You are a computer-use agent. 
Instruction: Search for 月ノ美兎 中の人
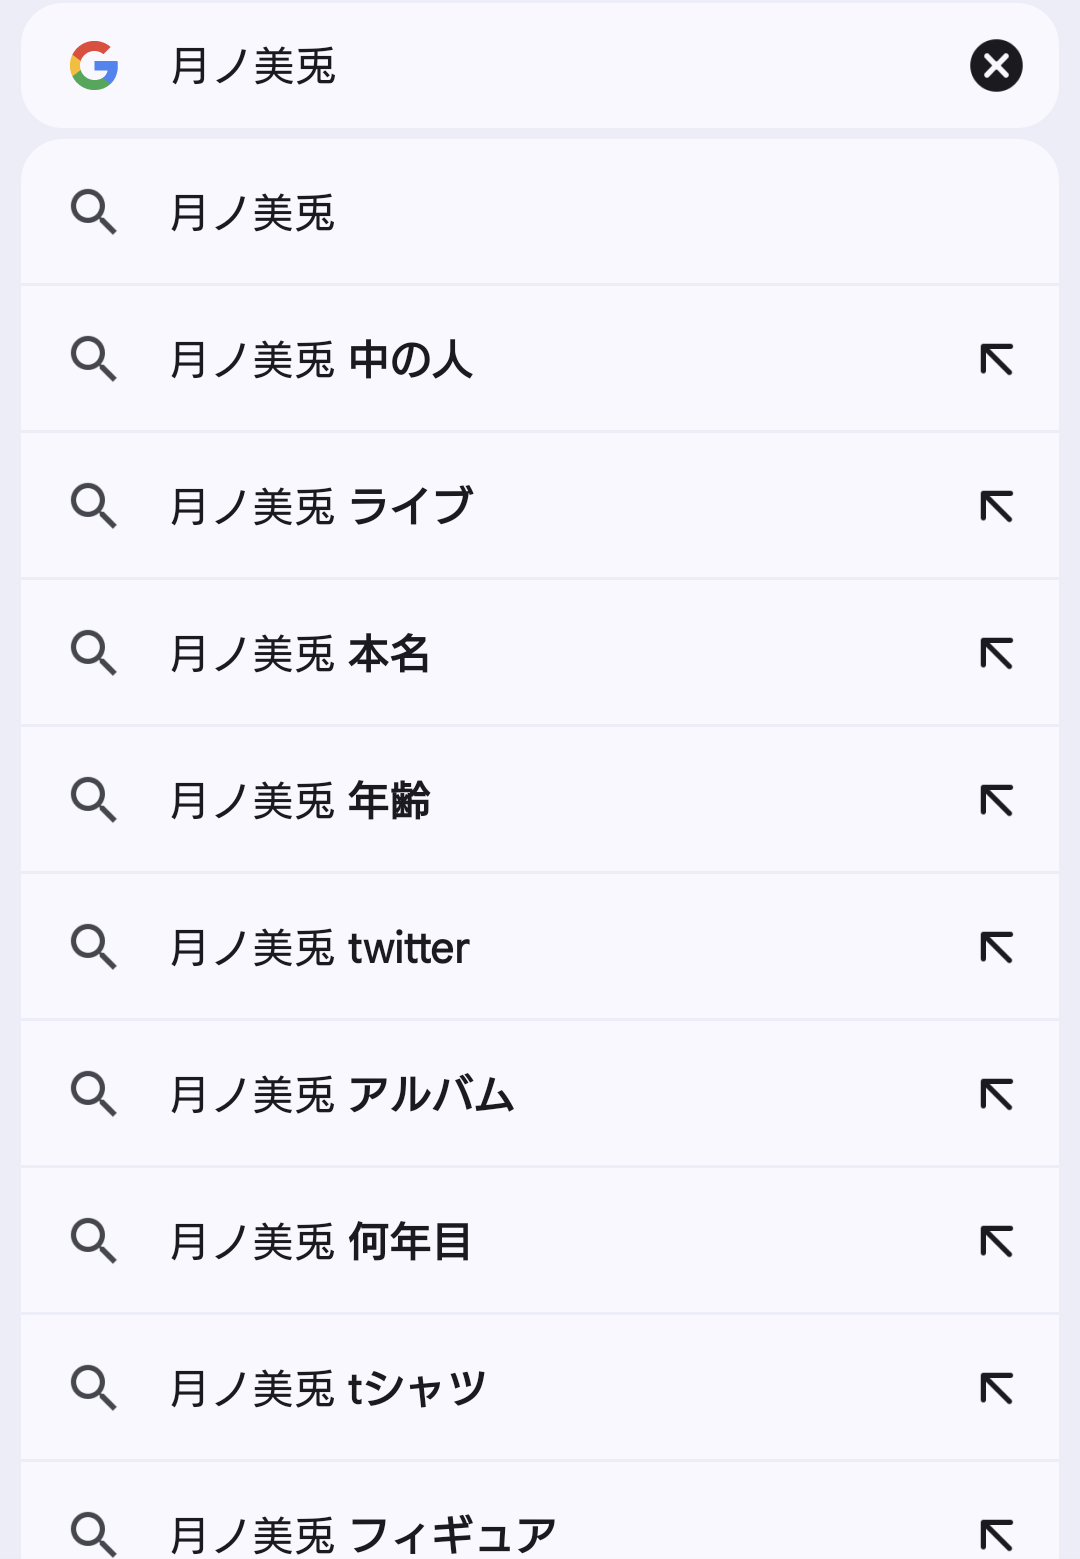coord(540,360)
